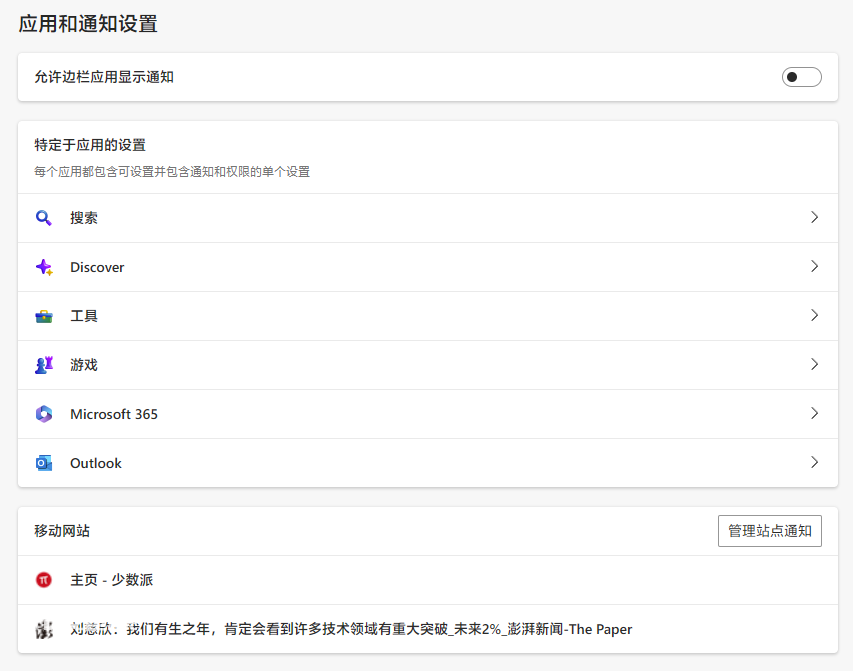Expand the Outlook row chevron
Screen dimensions: 853x671
(x=814, y=463)
